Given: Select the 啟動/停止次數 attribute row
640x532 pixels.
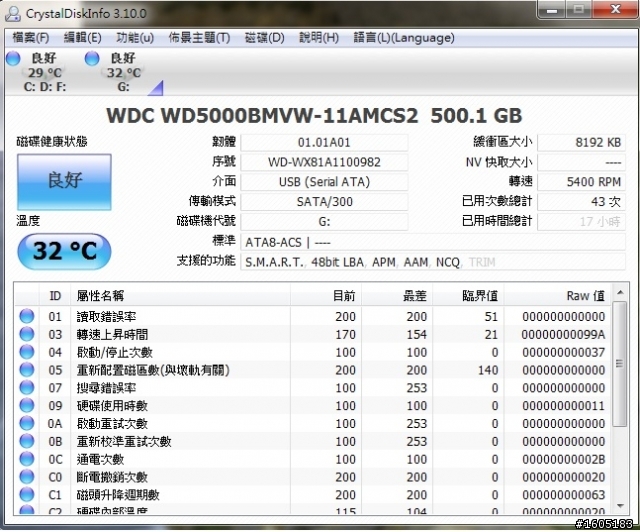Looking at the screenshot, I should pos(313,352).
